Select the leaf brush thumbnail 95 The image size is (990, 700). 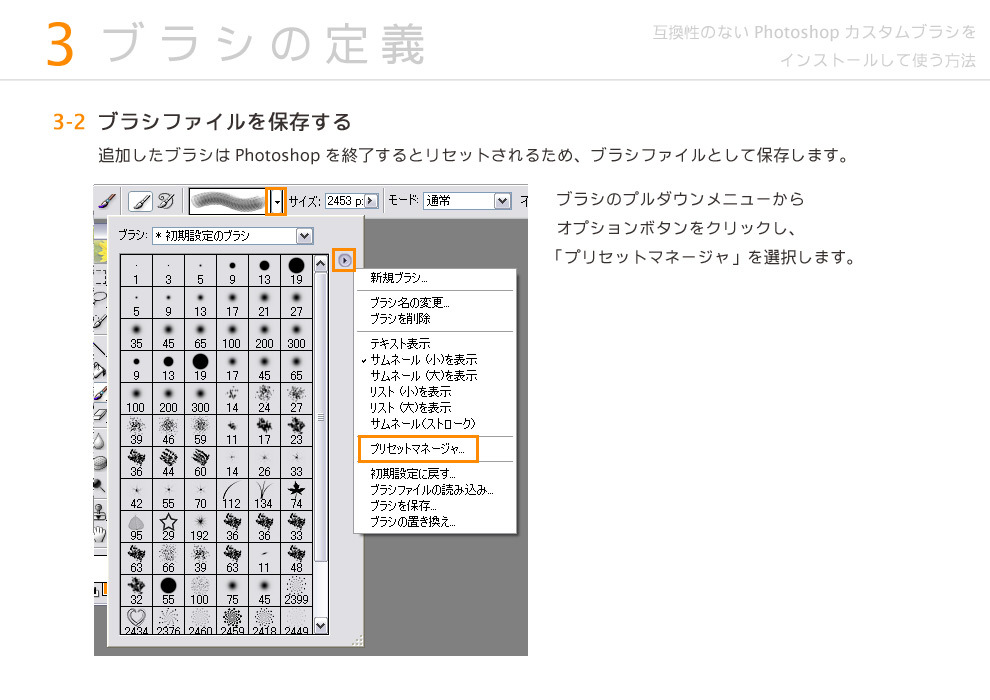136,524
